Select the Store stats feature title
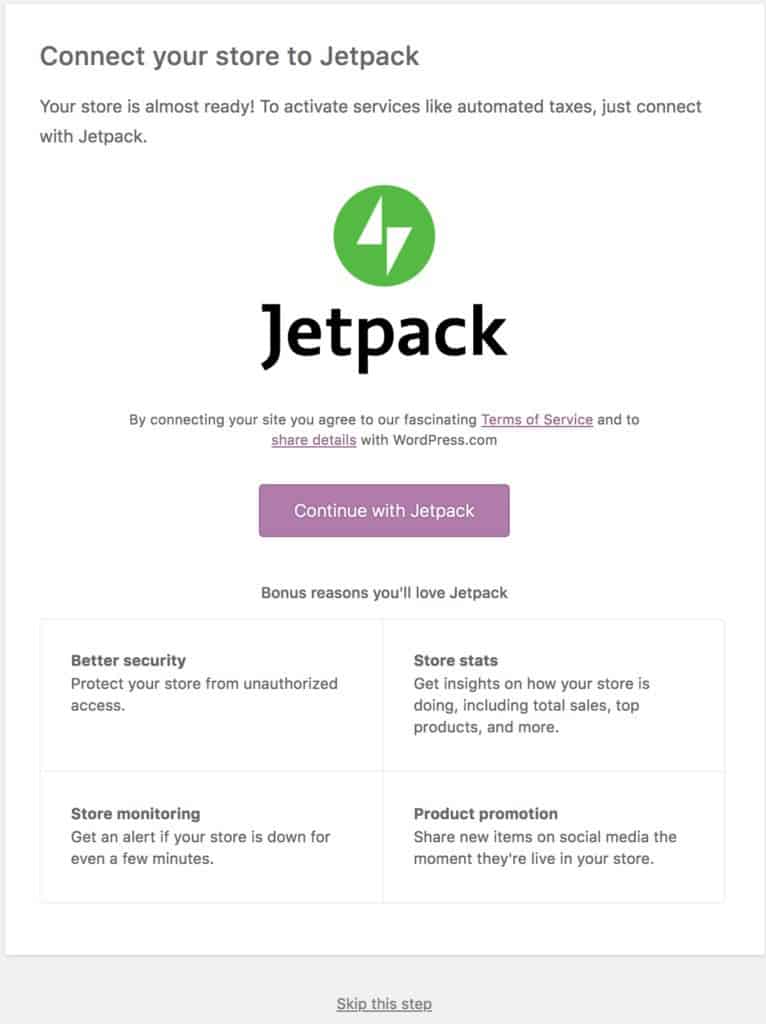 point(455,661)
